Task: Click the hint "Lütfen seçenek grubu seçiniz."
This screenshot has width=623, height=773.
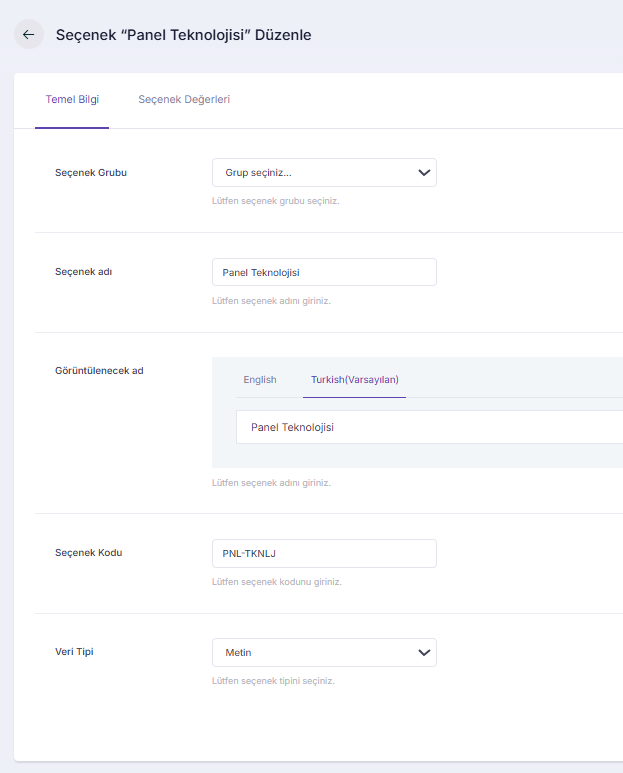Action: point(276,201)
